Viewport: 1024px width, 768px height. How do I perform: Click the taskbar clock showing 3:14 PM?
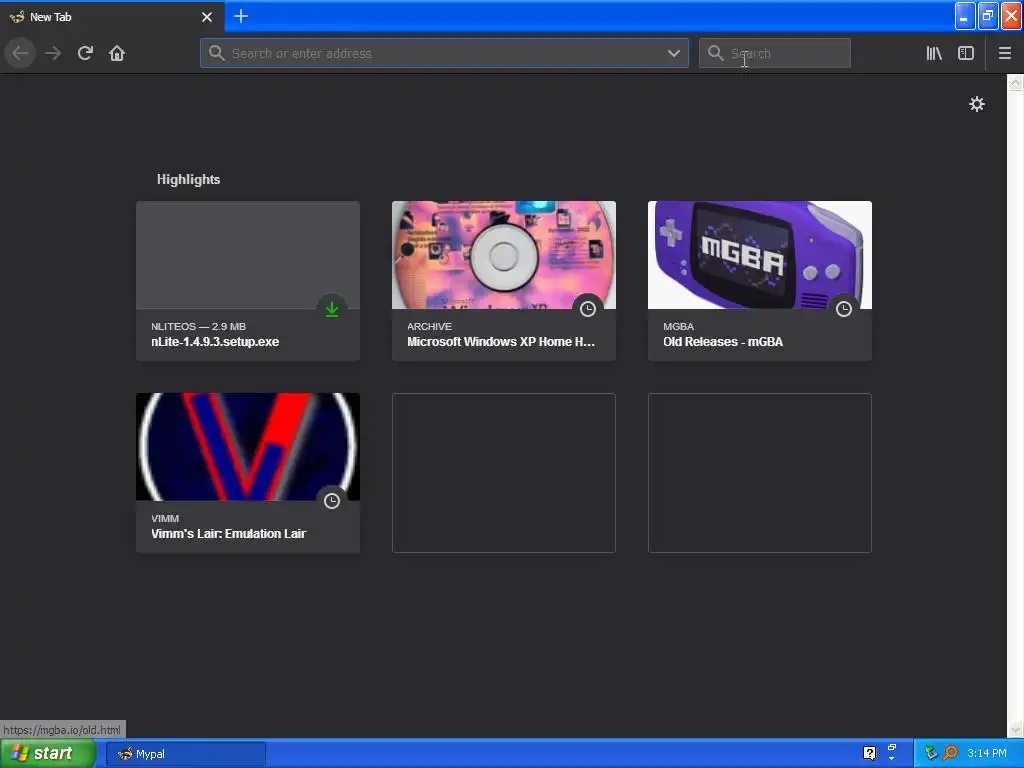tap(987, 753)
